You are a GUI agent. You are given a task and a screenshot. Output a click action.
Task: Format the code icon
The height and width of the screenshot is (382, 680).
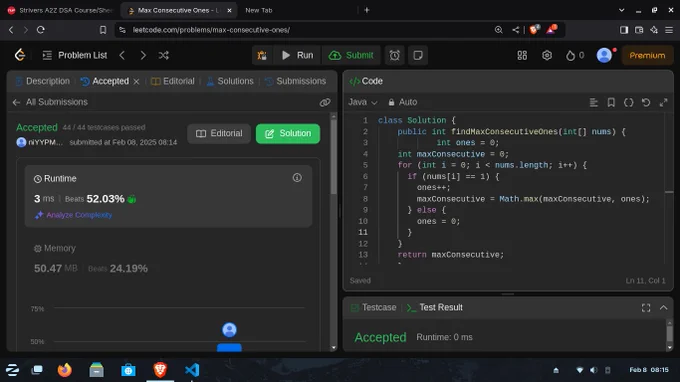[593, 102]
